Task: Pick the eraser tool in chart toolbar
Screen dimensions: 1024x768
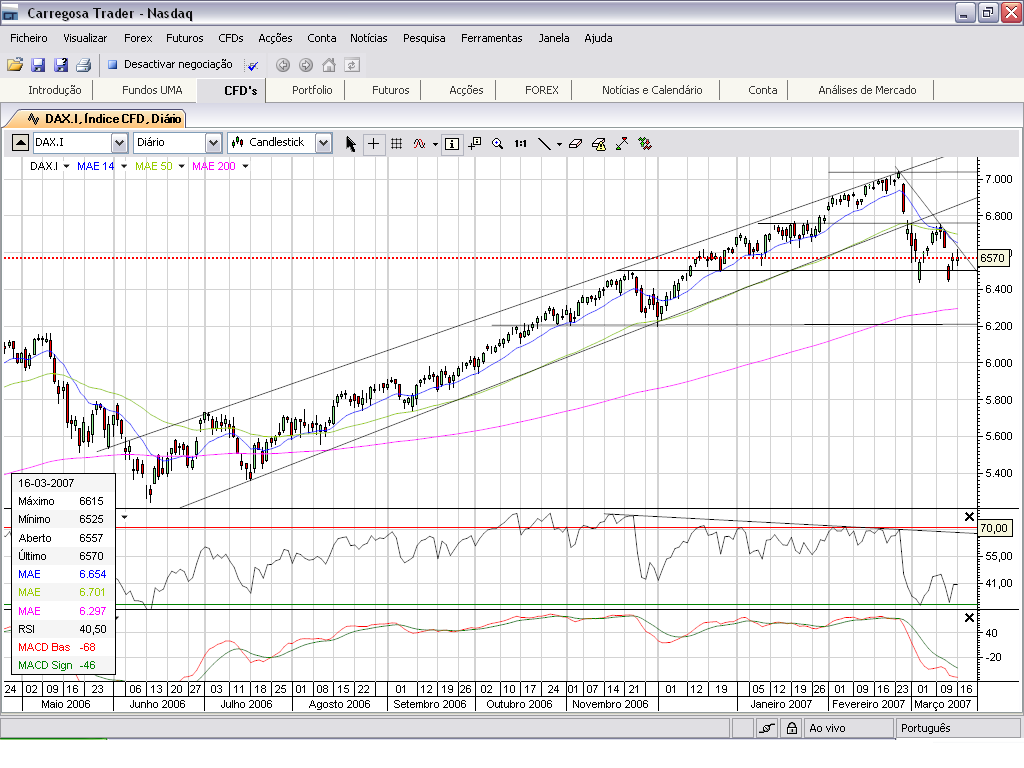Action: click(x=575, y=143)
